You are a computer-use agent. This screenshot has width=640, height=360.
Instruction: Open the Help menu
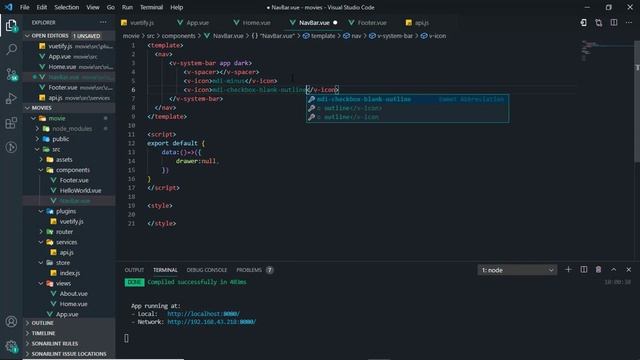pyautogui.click(x=176, y=7)
